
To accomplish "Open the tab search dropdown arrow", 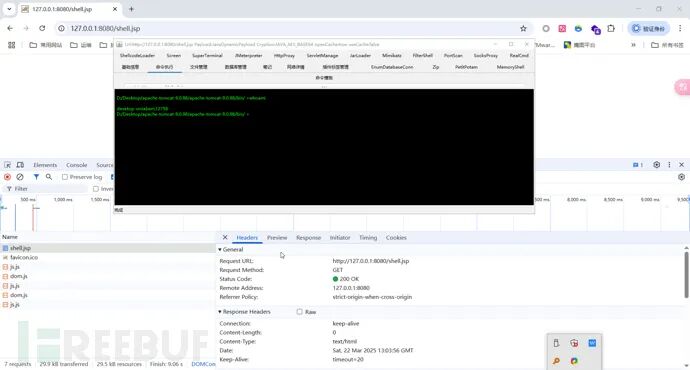I will [x=9, y=9].
